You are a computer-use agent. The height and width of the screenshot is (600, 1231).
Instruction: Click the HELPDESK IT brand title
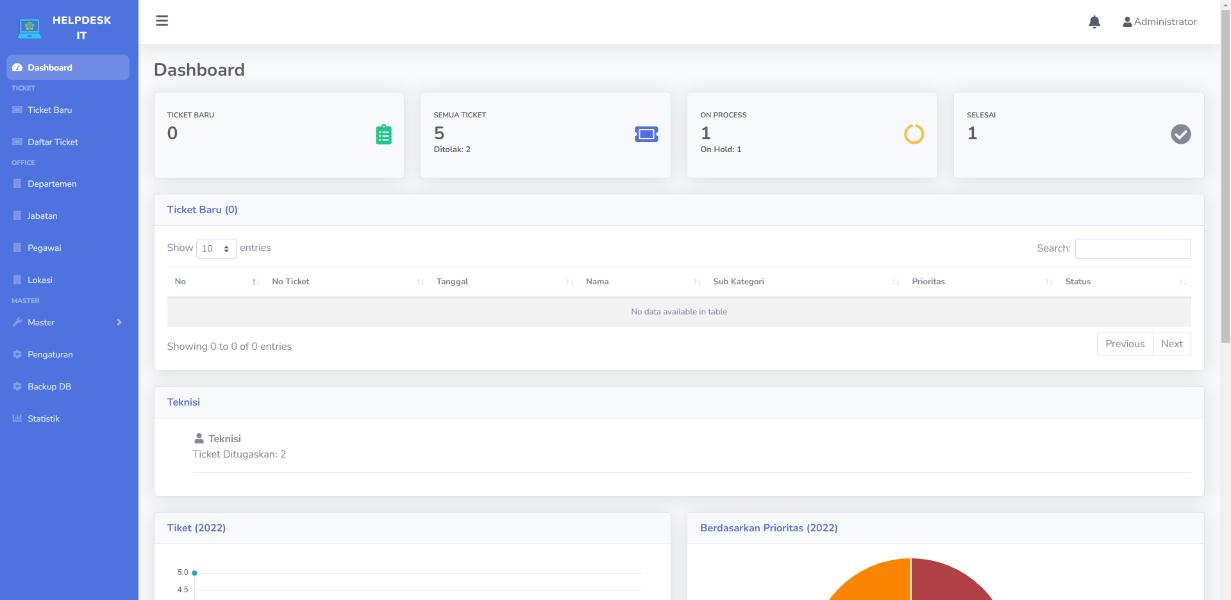[x=81, y=28]
